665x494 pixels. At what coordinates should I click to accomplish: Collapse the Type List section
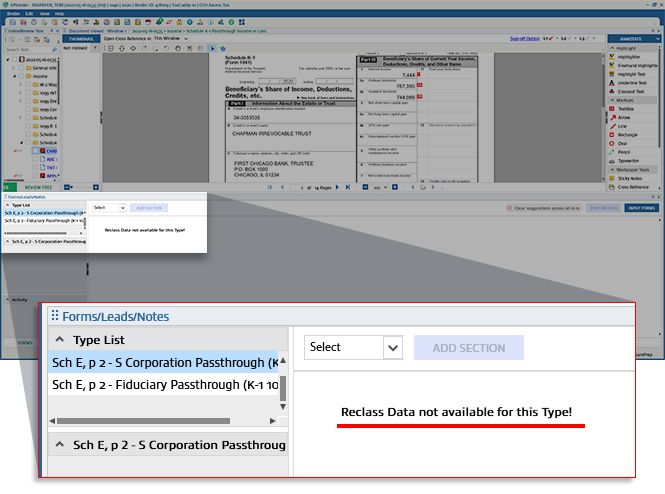click(60, 340)
